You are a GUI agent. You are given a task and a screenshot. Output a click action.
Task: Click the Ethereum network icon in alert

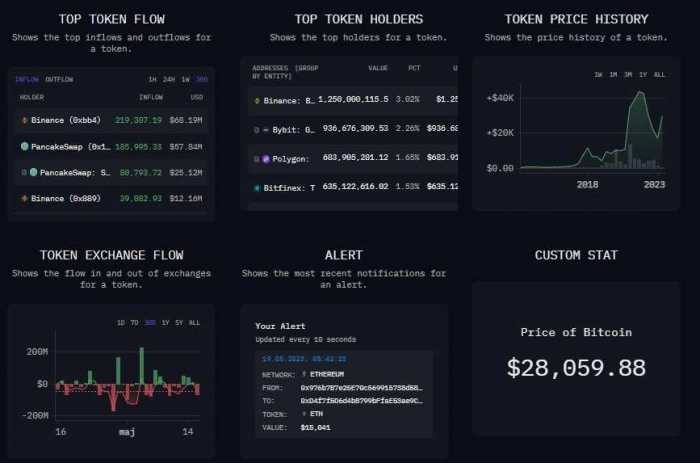click(304, 373)
